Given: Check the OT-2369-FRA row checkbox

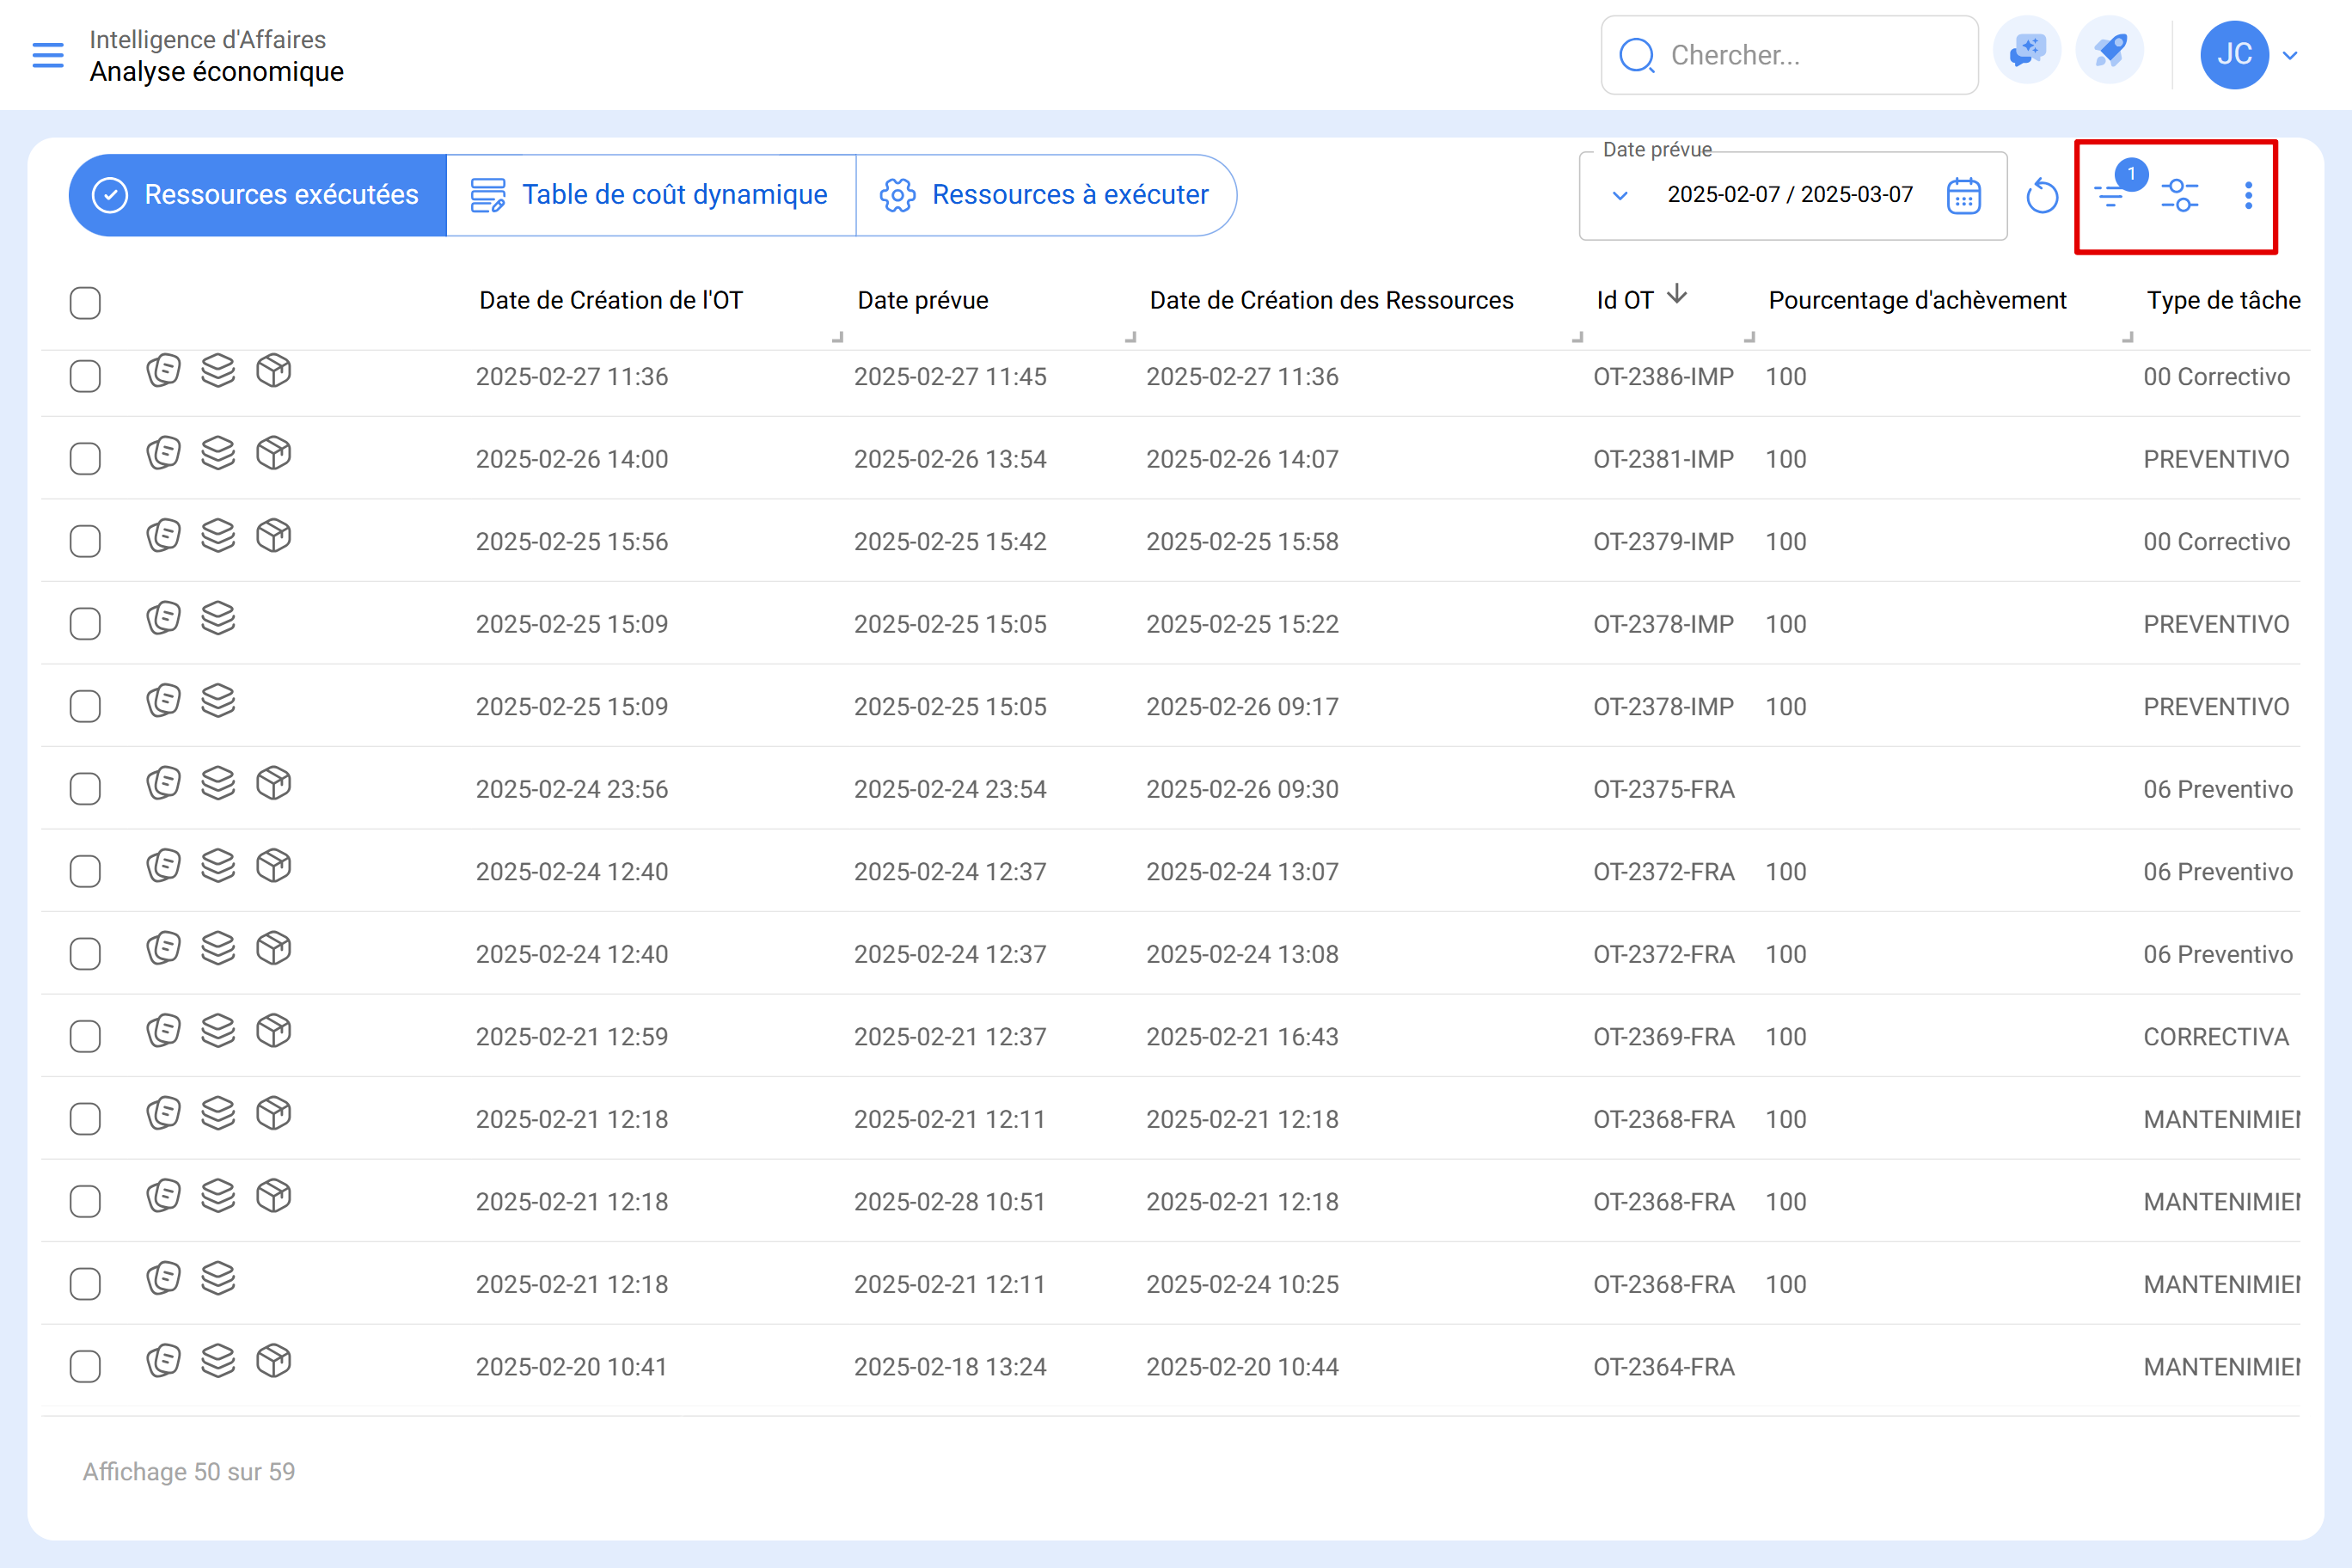Looking at the screenshot, I should tap(85, 1037).
